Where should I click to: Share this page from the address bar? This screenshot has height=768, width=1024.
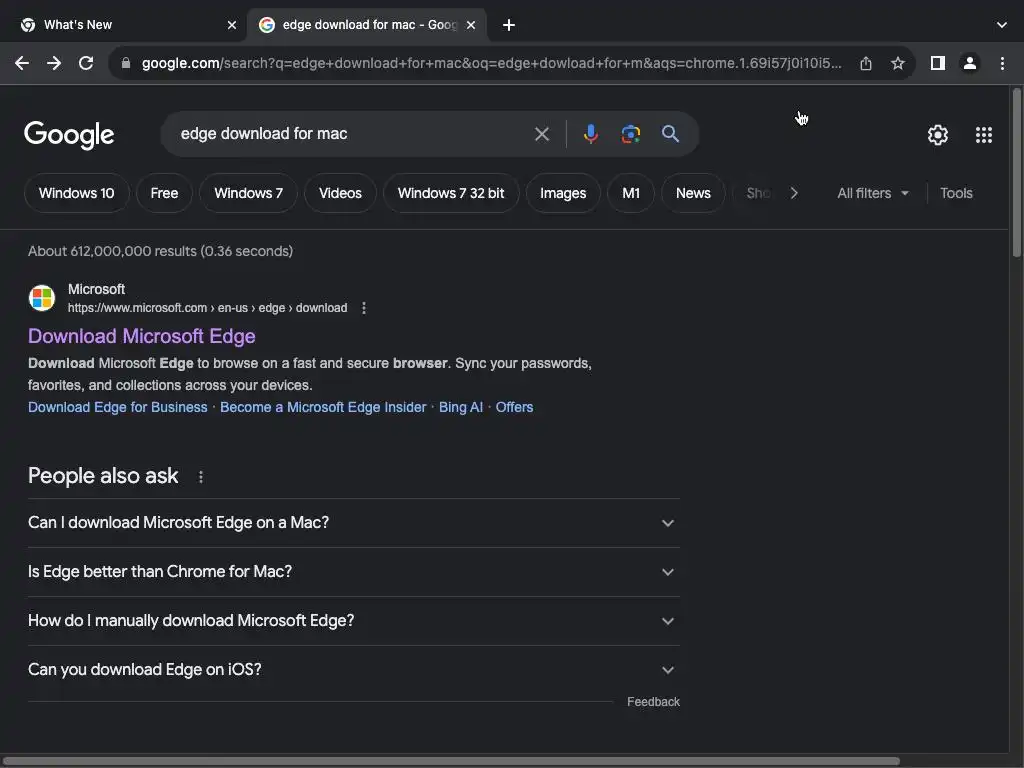866,63
